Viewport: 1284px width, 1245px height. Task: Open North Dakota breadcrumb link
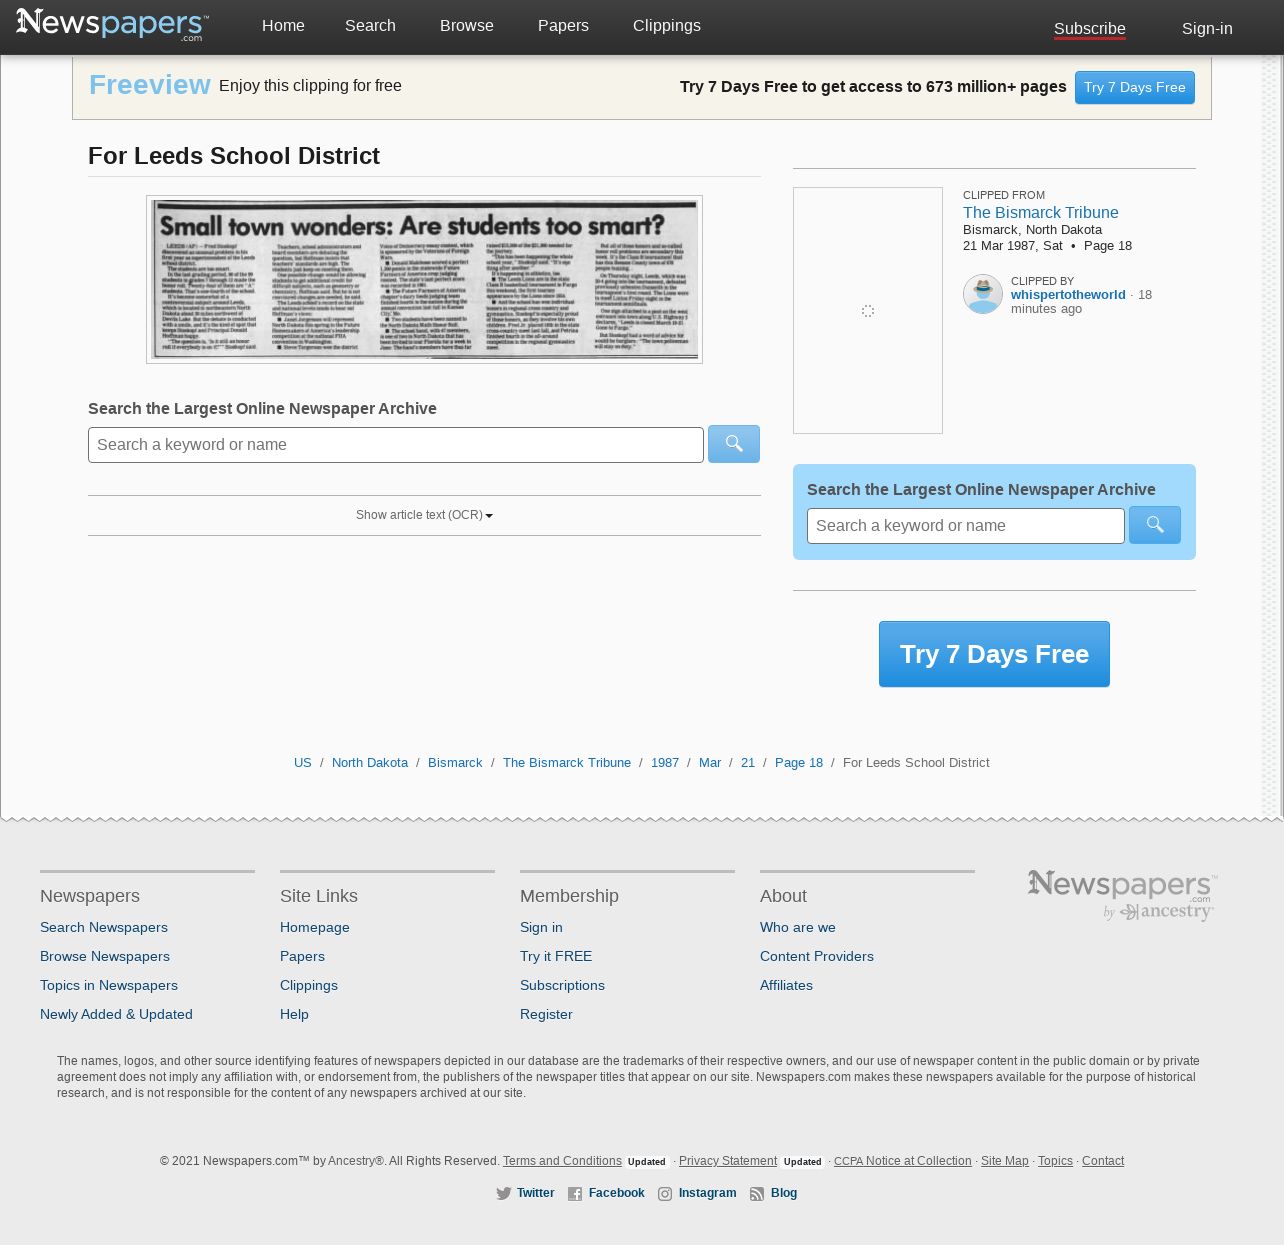pyautogui.click(x=370, y=763)
